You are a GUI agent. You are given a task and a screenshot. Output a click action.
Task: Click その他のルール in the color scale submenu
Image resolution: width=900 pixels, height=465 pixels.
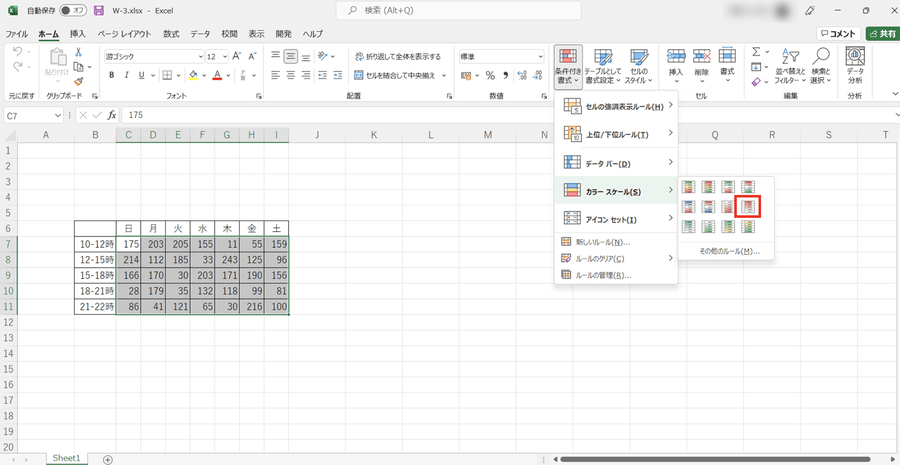pyautogui.click(x=727, y=251)
